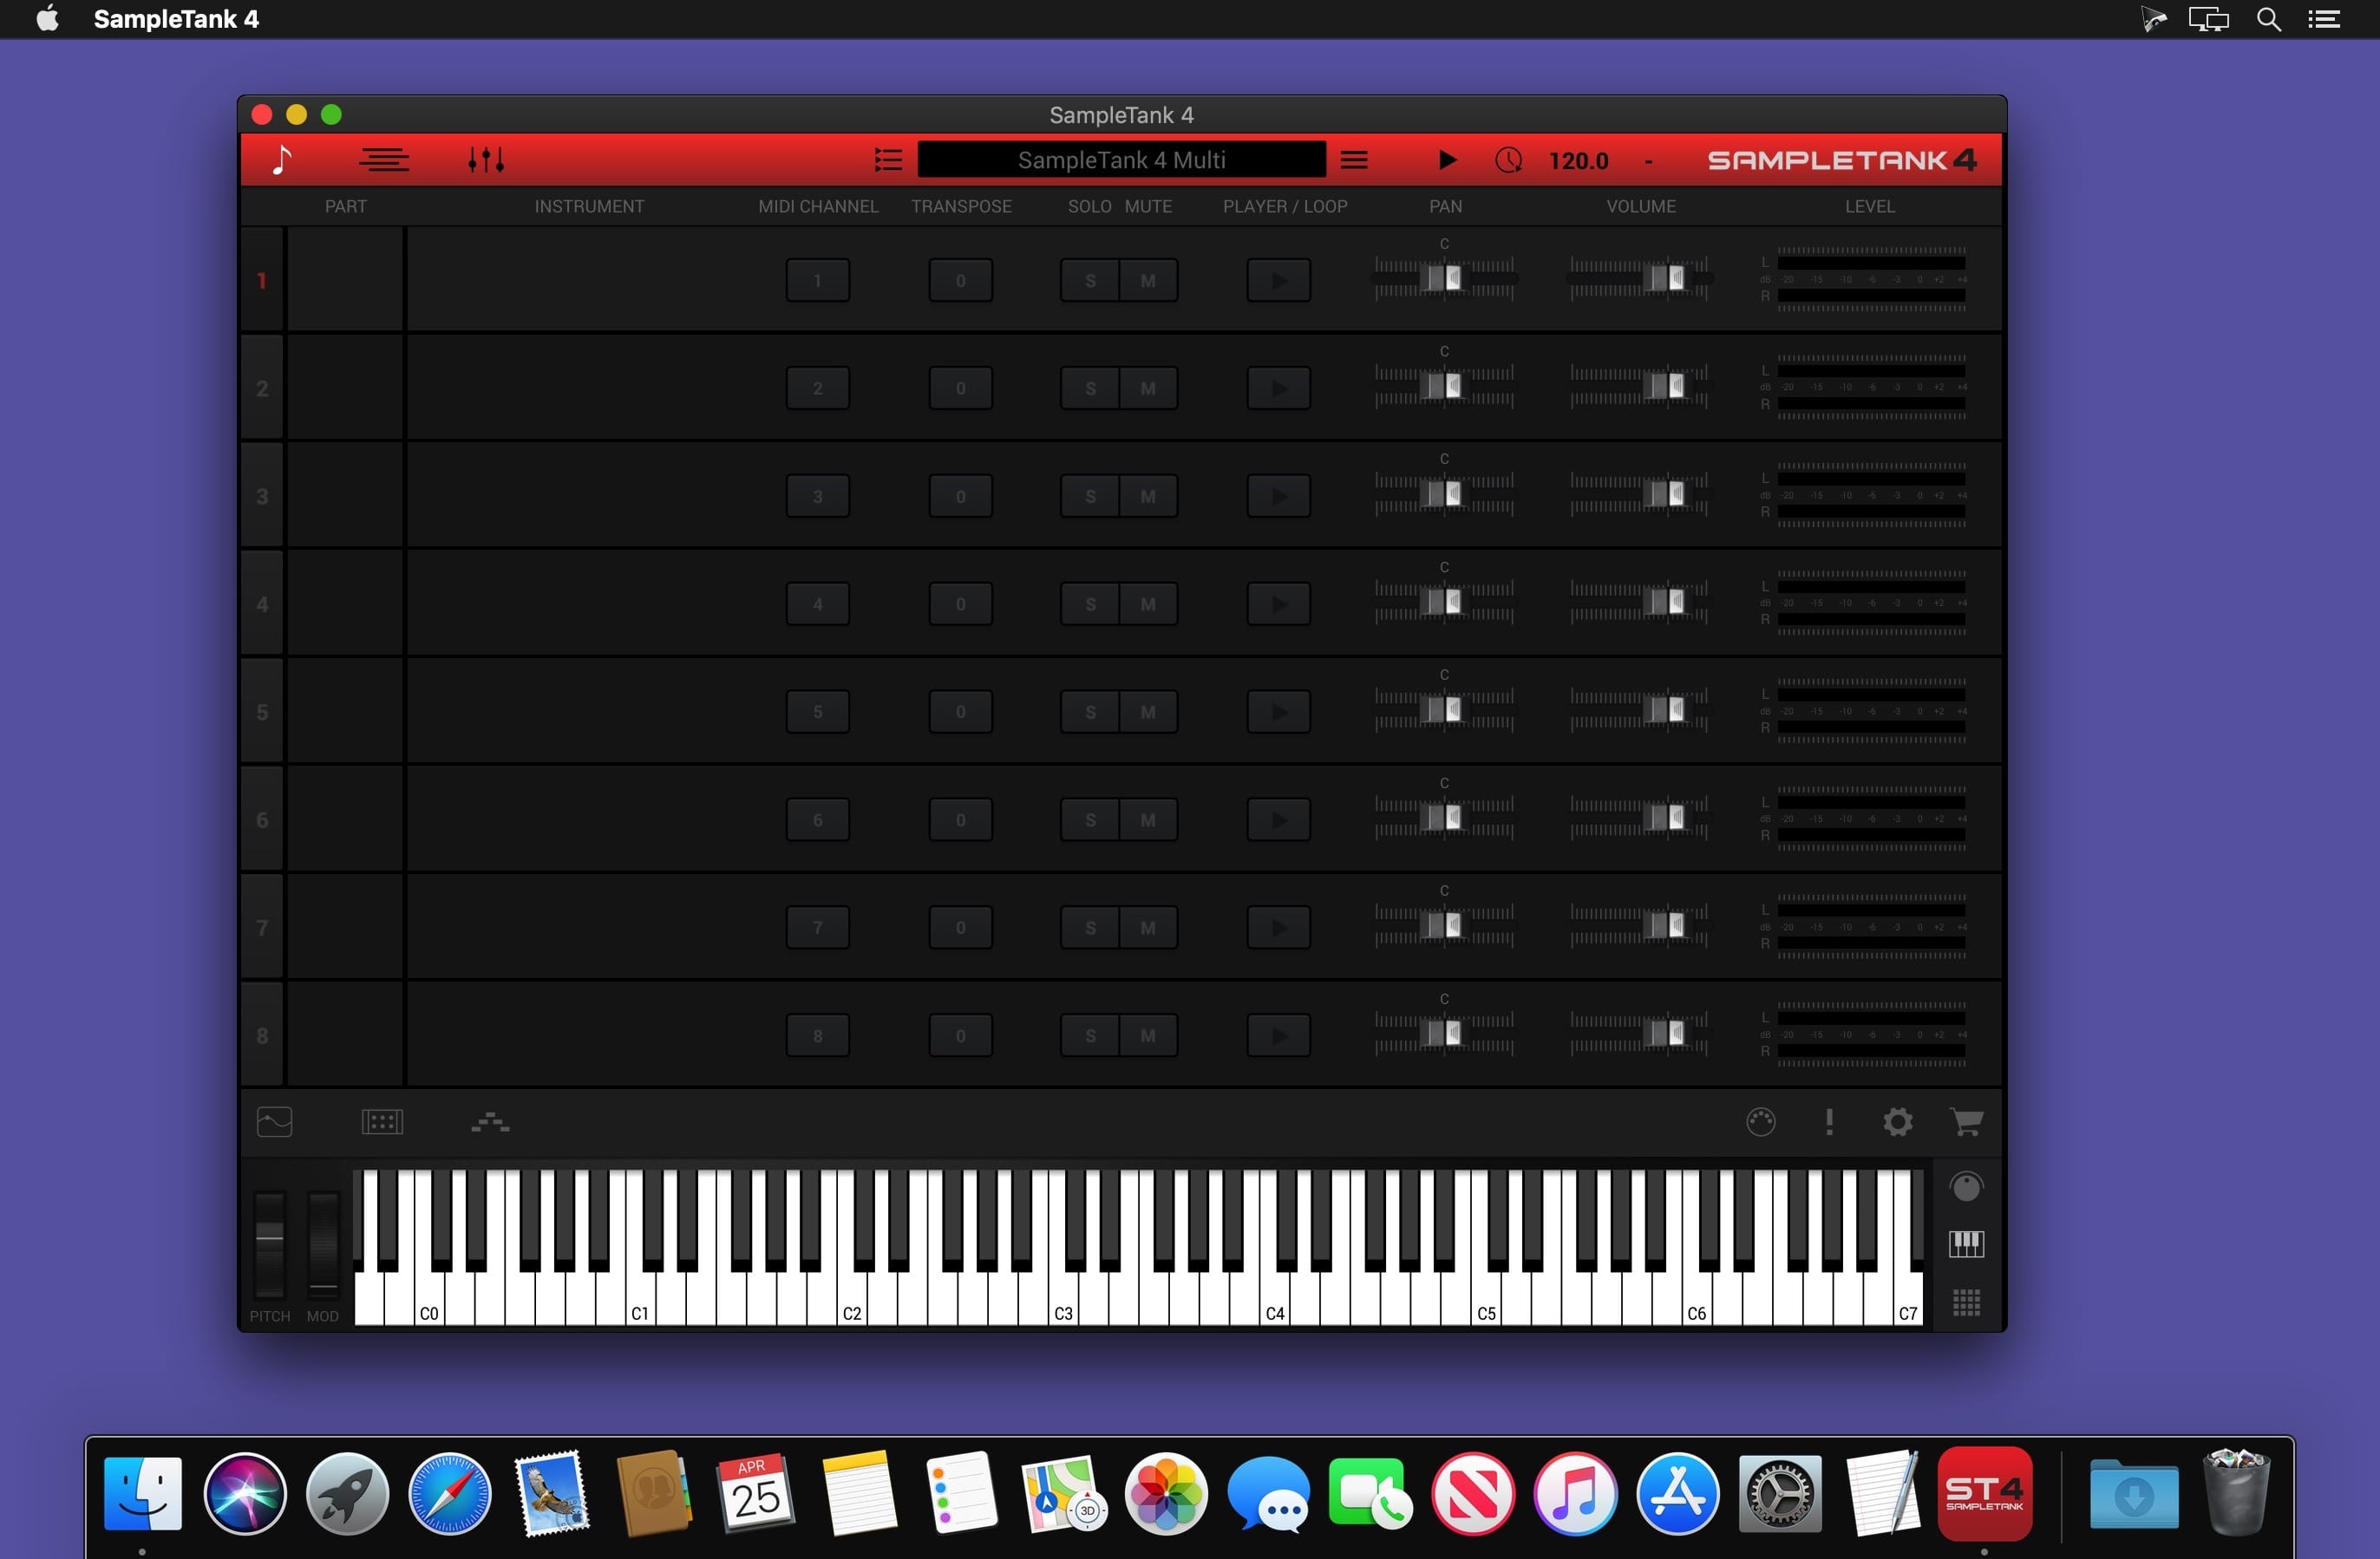Click the exclamation panic icon
This screenshot has width=2380, height=1559.
coord(1829,1122)
